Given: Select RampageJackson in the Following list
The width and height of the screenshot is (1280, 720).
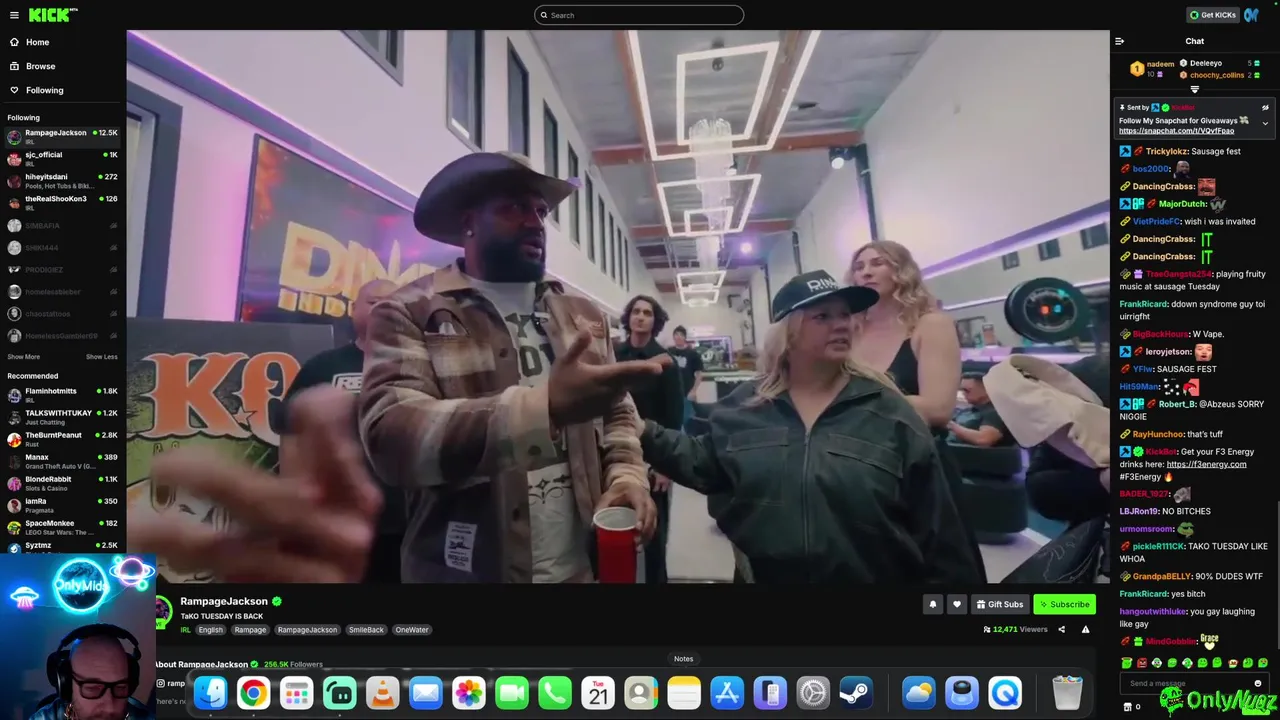Looking at the screenshot, I should 62,137.
